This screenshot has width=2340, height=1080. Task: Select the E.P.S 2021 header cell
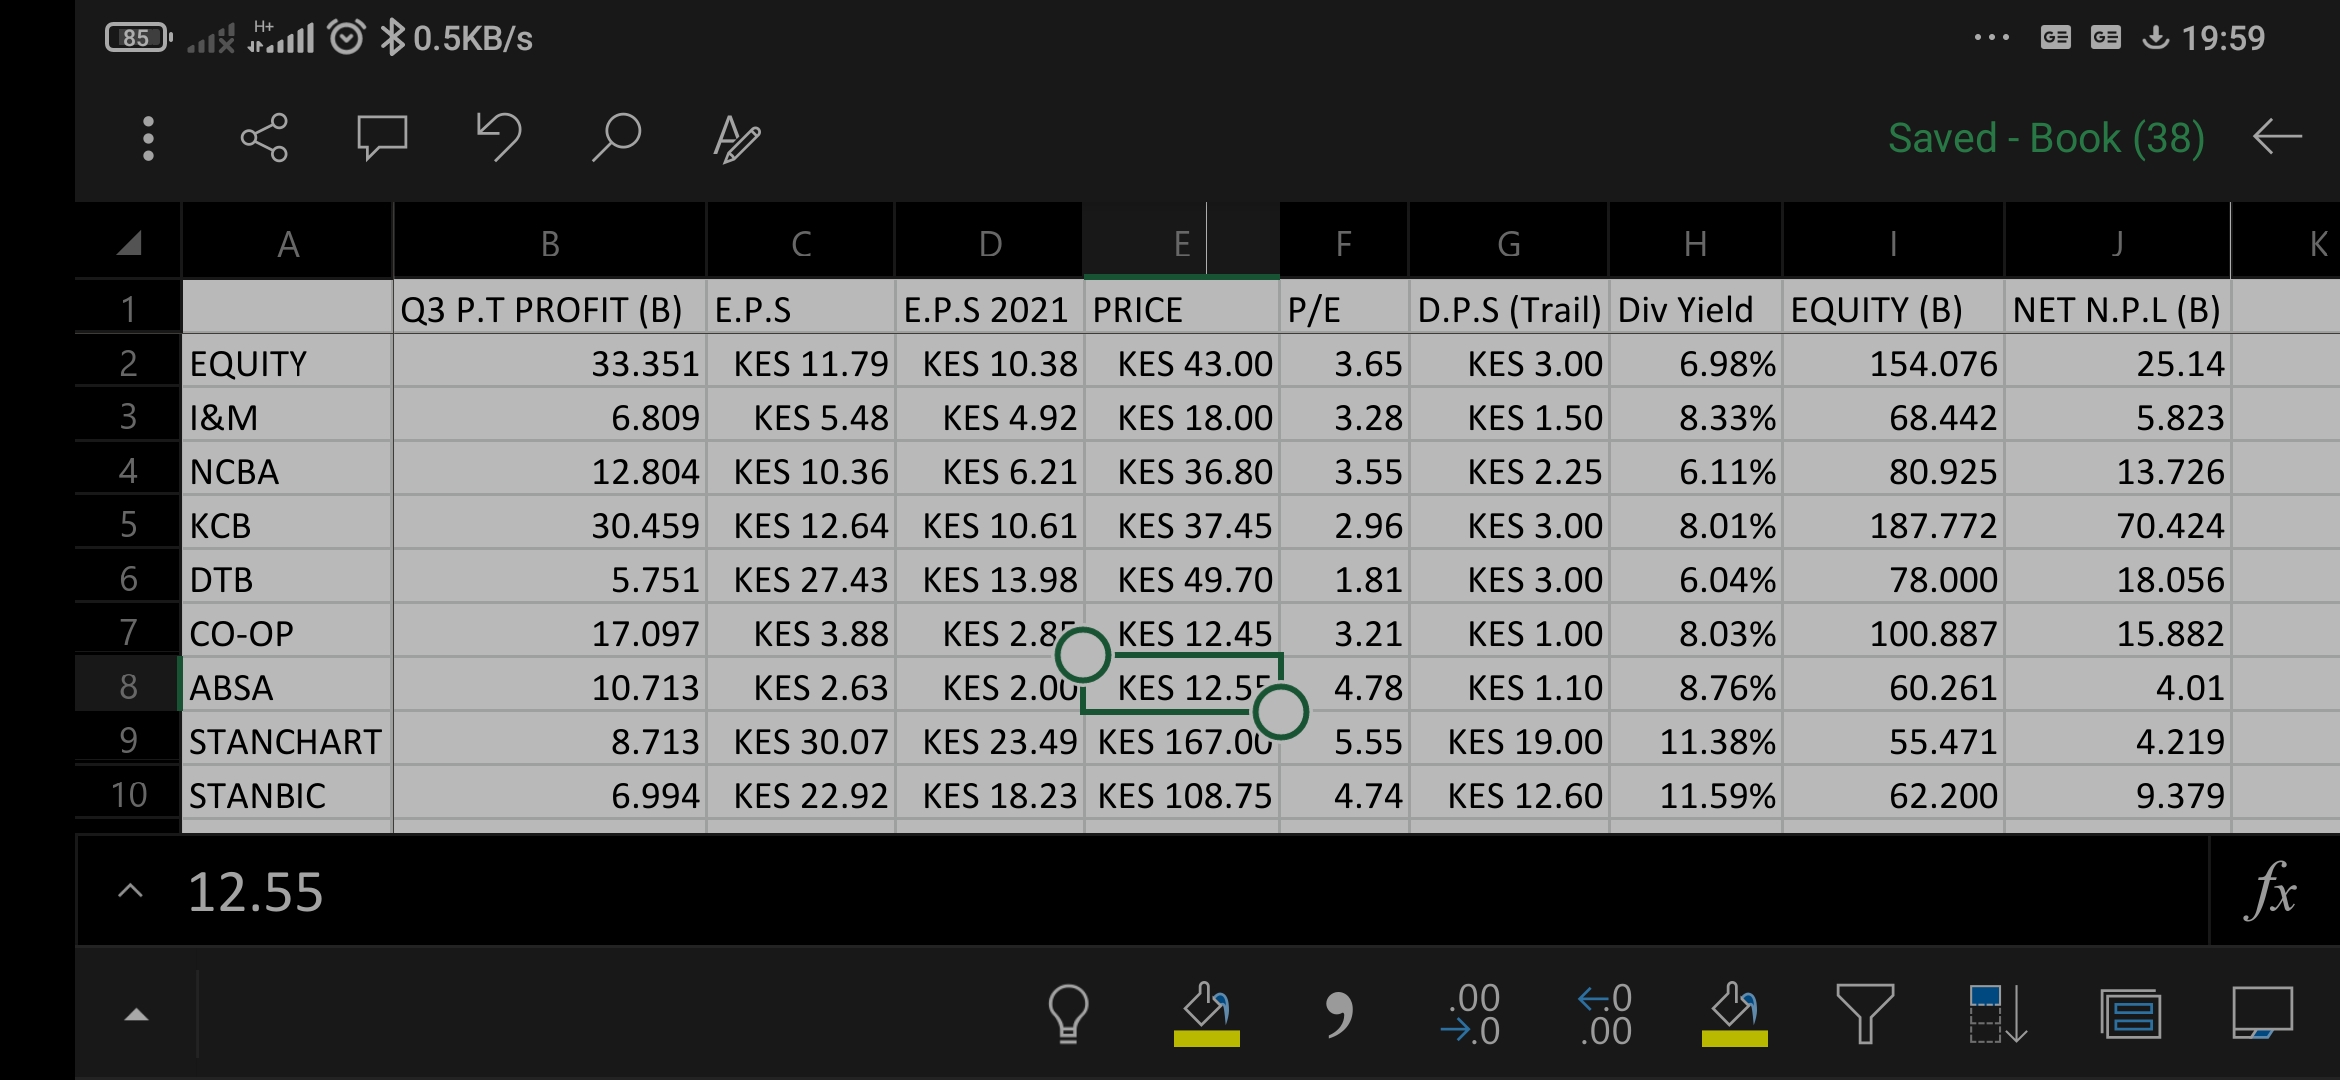click(x=990, y=309)
